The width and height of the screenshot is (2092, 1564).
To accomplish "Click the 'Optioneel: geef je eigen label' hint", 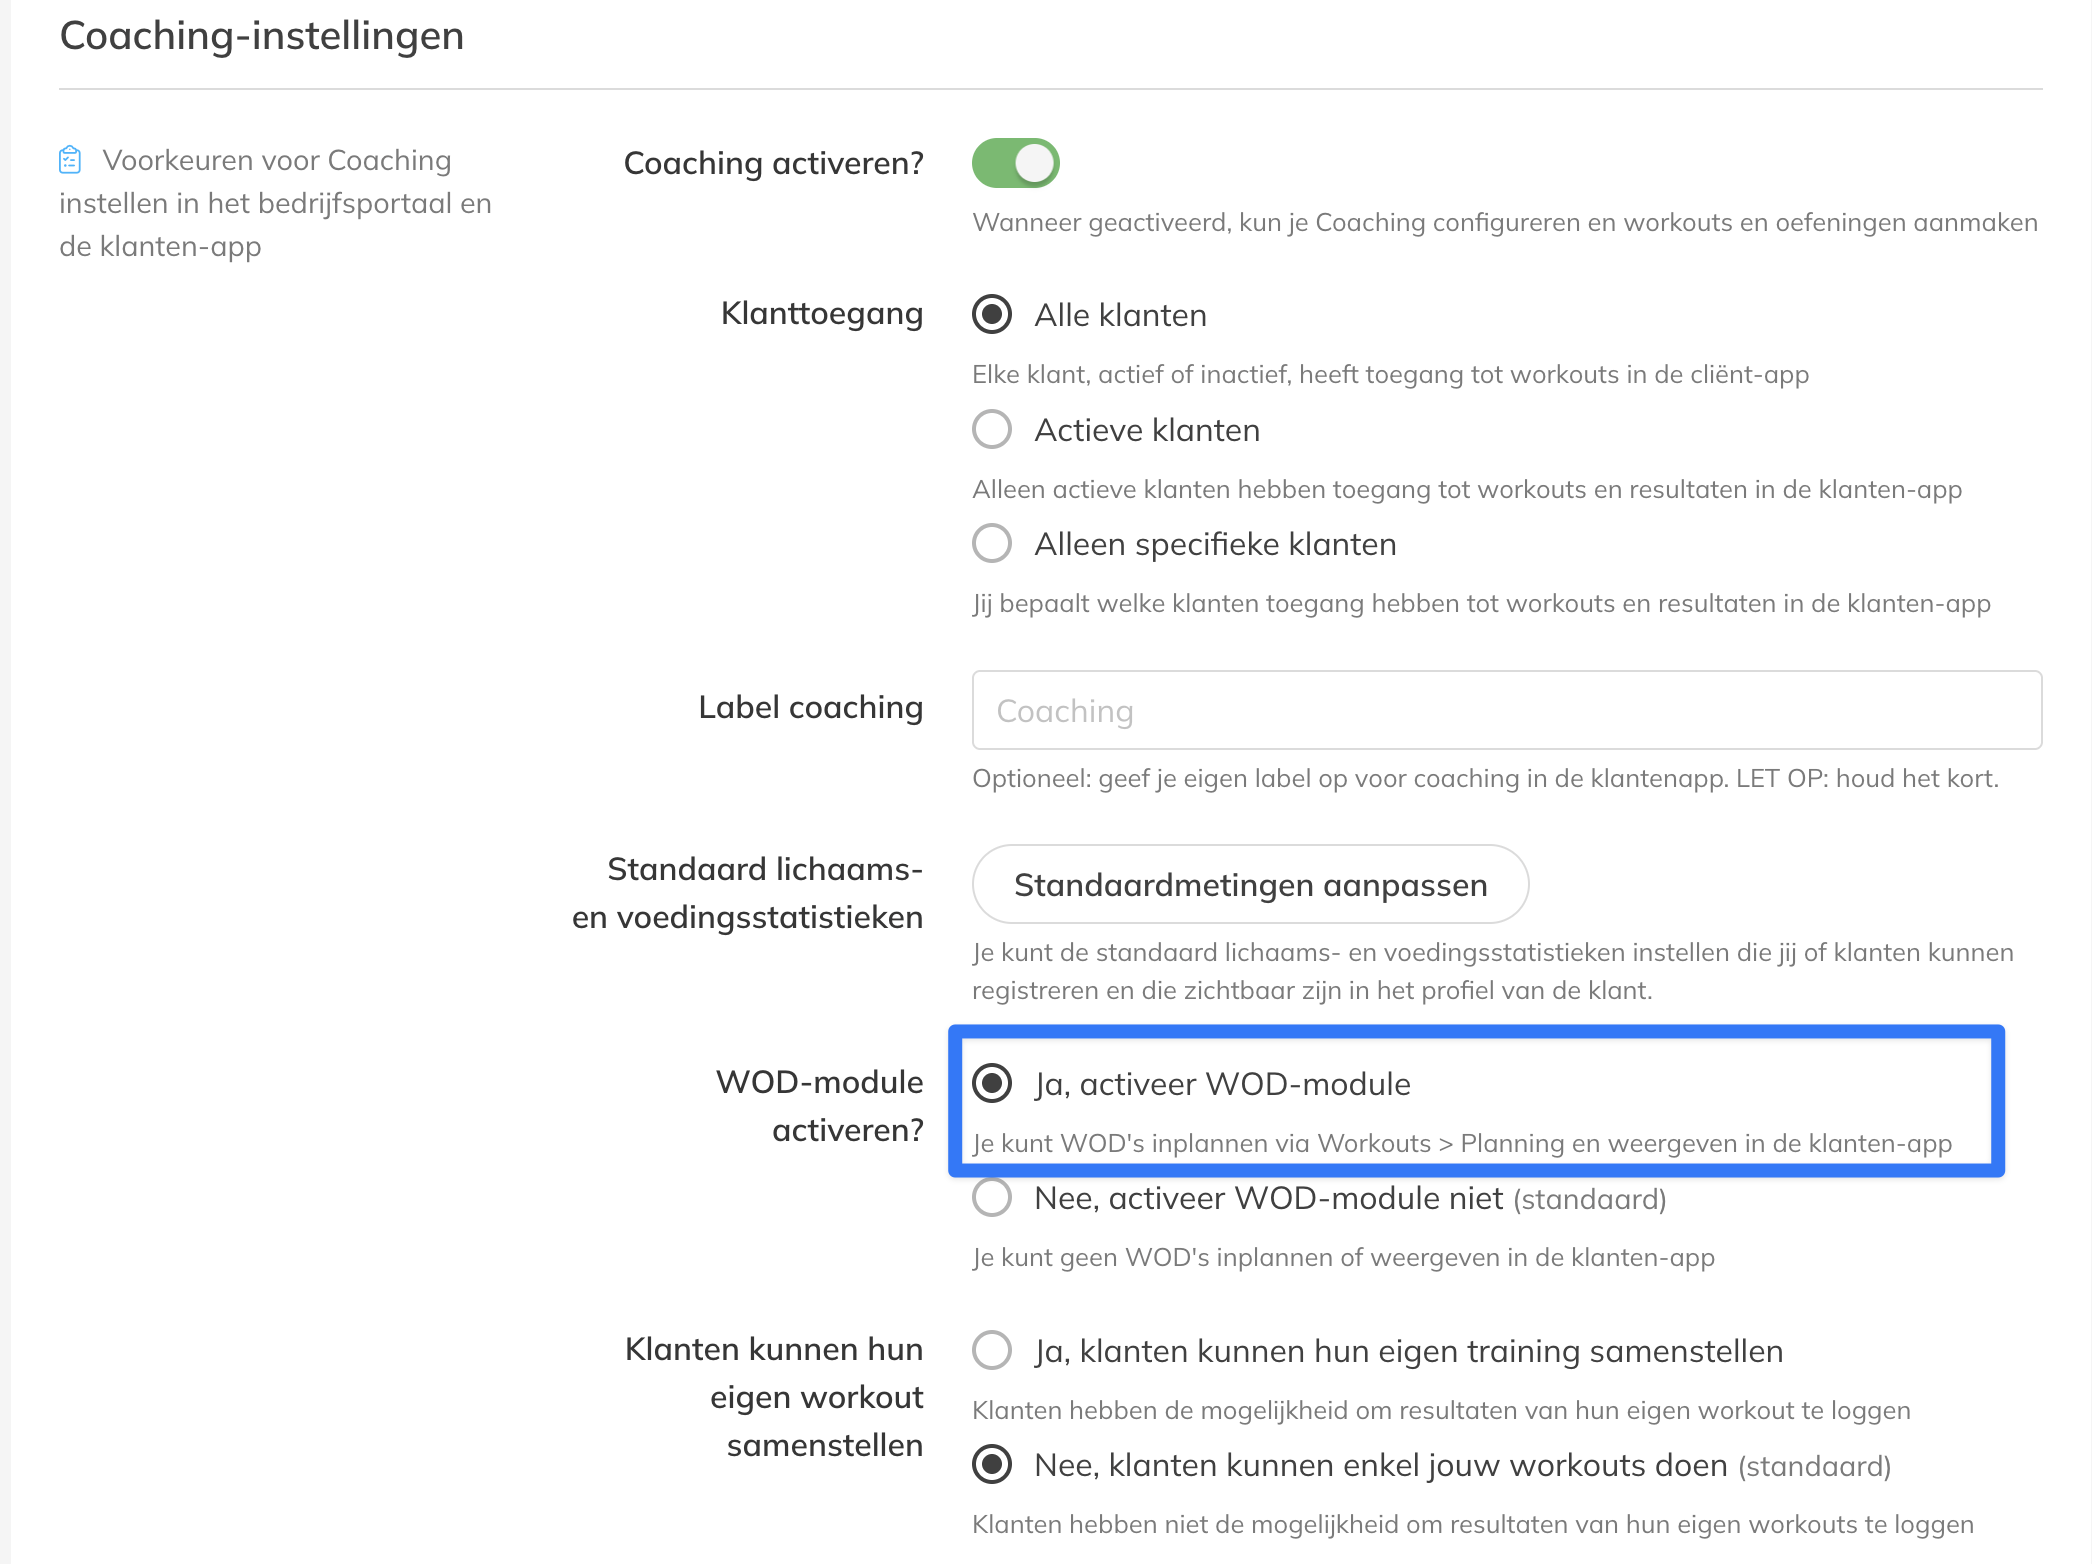I will (1485, 779).
